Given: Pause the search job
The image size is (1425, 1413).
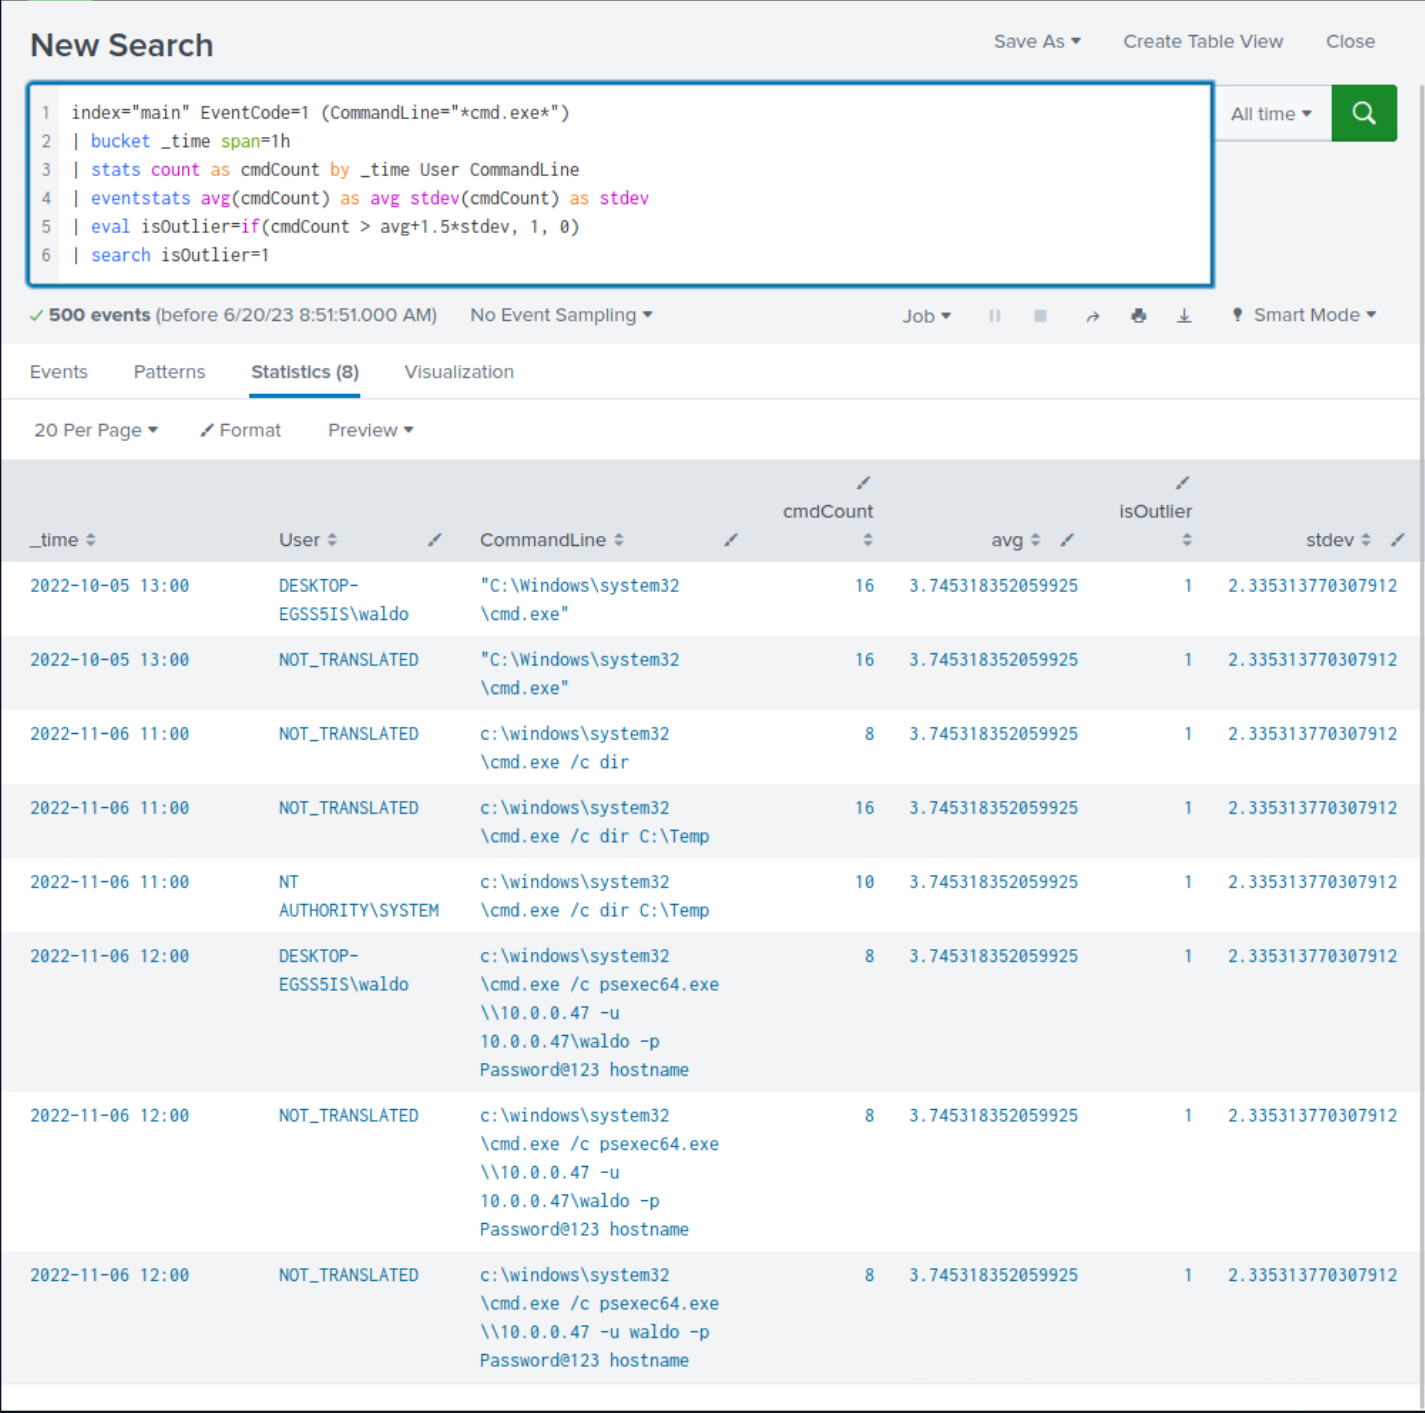Looking at the screenshot, I should pos(994,316).
